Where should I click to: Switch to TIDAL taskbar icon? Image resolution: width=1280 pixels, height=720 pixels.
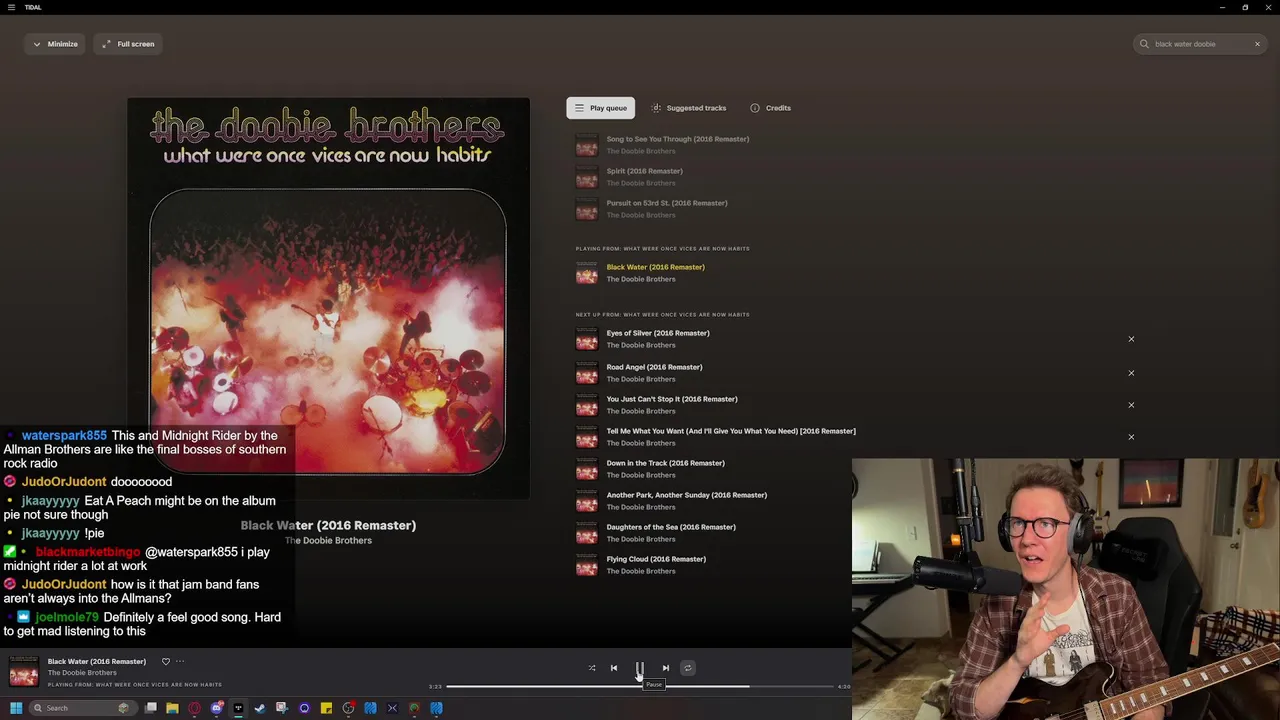(x=238, y=708)
